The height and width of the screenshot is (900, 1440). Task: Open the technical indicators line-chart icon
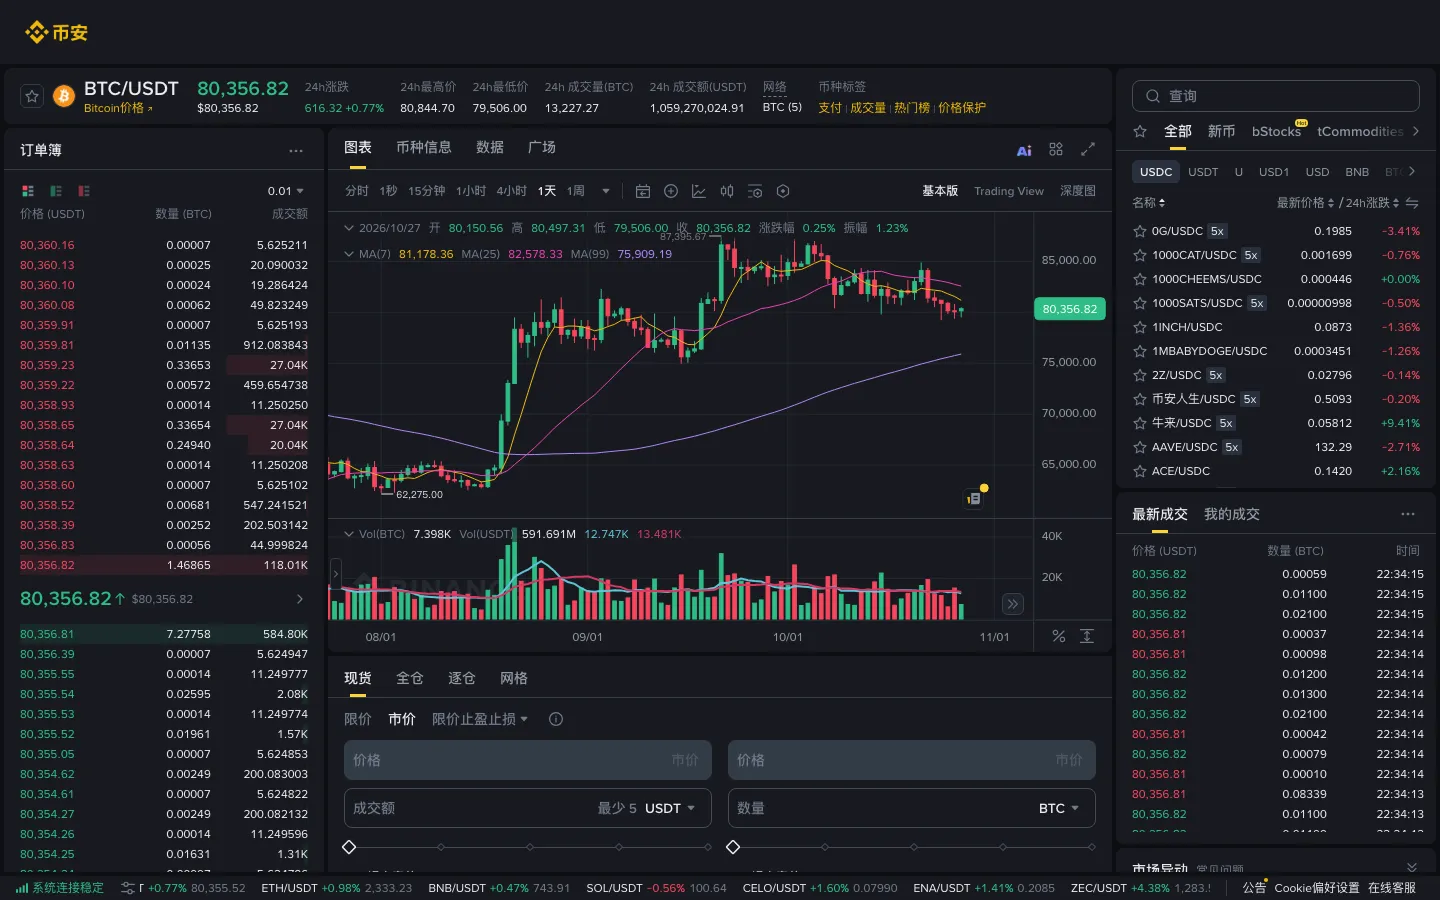pos(699,191)
